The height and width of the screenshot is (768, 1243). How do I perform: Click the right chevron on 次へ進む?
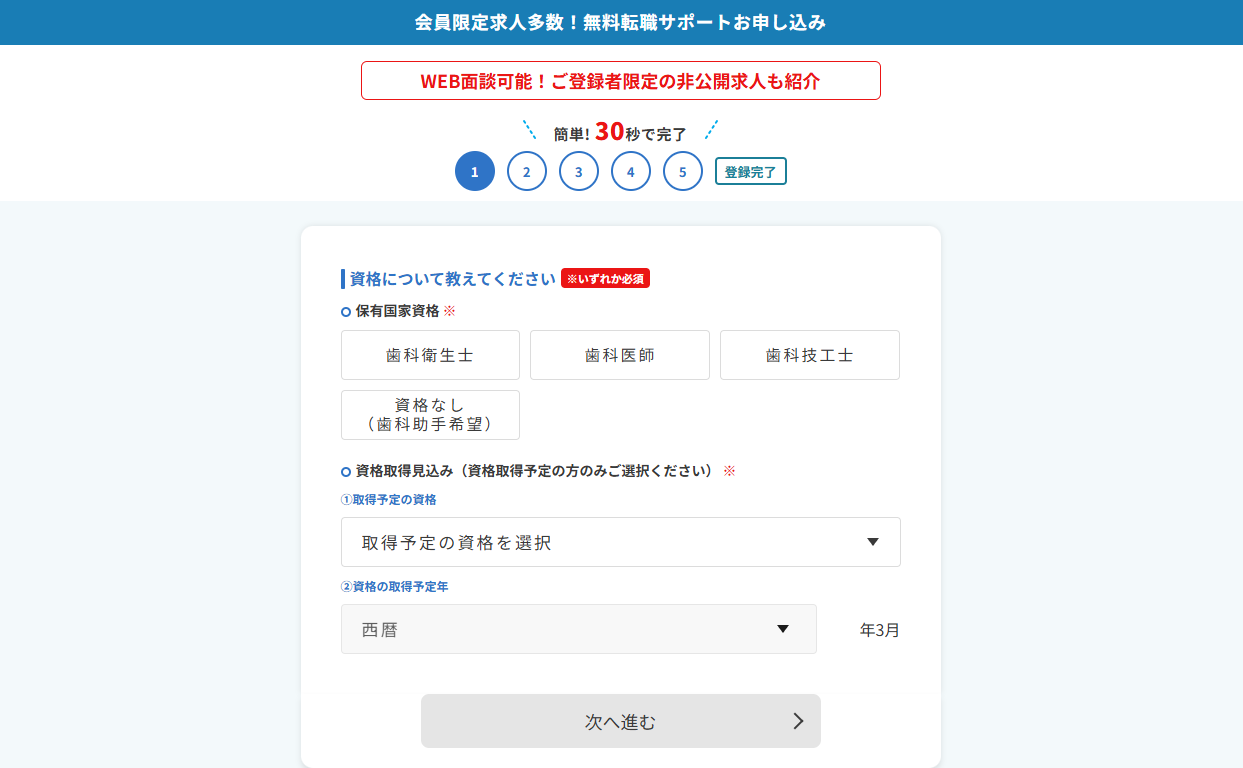click(x=798, y=721)
